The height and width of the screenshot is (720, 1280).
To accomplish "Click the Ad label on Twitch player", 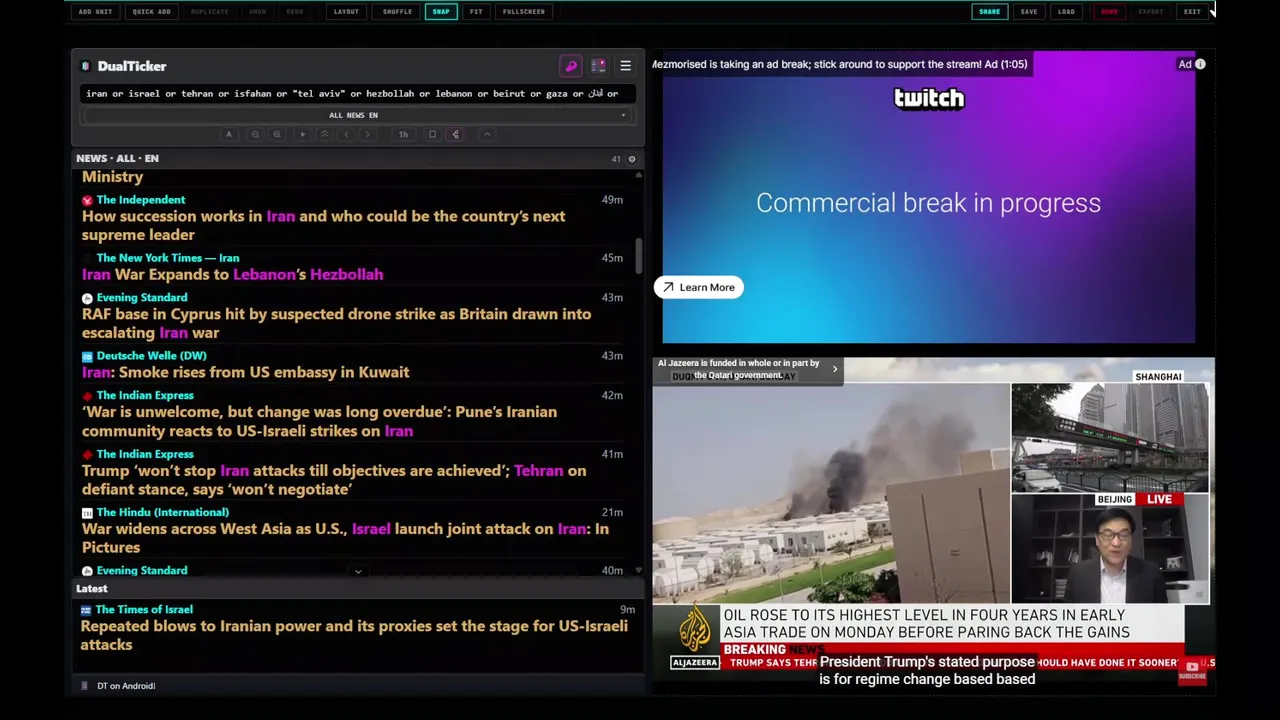I will (x=1185, y=64).
